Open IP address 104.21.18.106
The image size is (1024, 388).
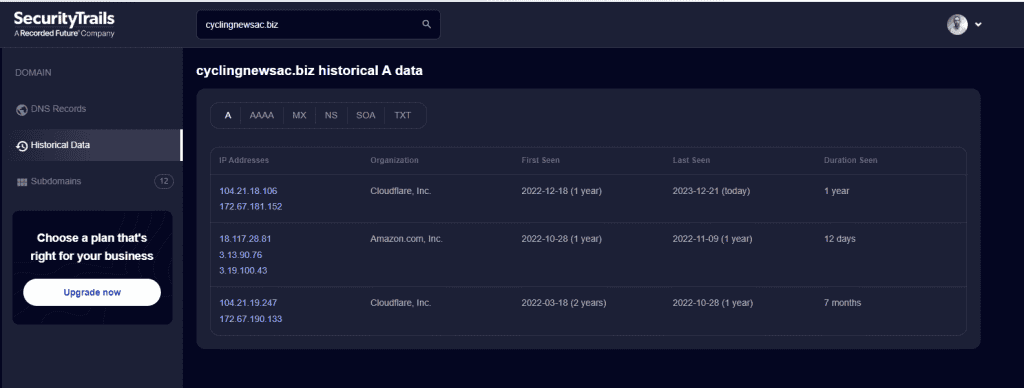pos(248,191)
